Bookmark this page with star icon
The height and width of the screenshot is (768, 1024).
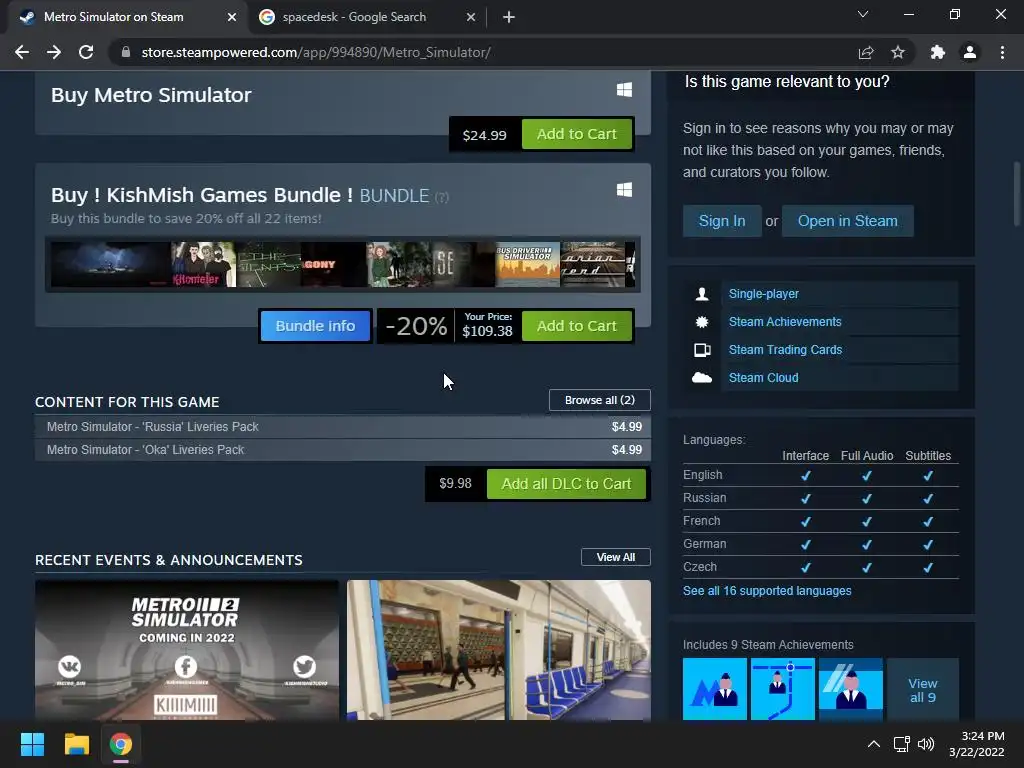point(898,52)
